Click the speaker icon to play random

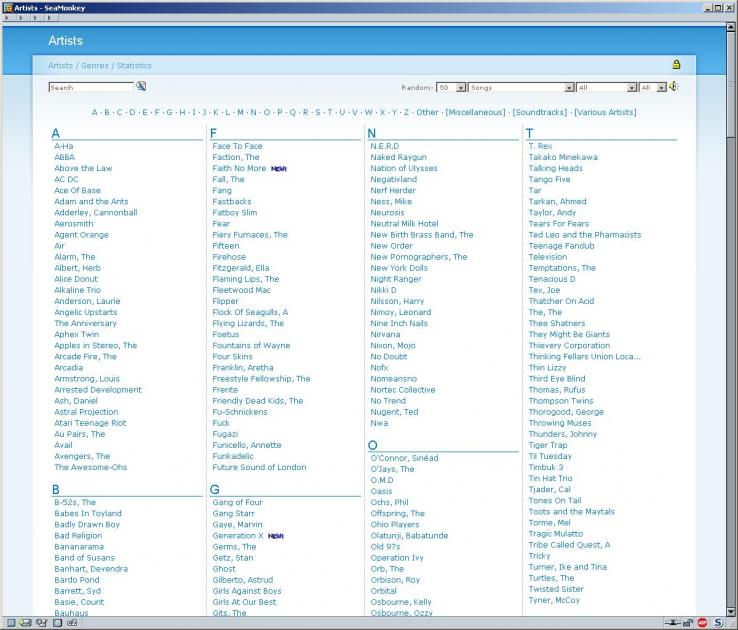pyautogui.click(x=674, y=87)
